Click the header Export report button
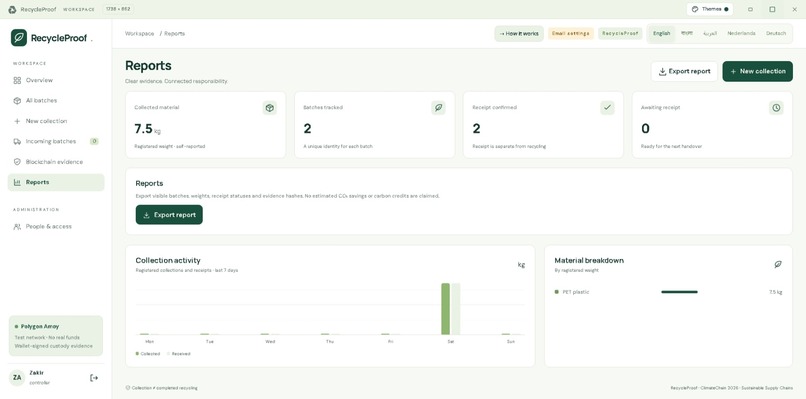 pyautogui.click(x=684, y=71)
